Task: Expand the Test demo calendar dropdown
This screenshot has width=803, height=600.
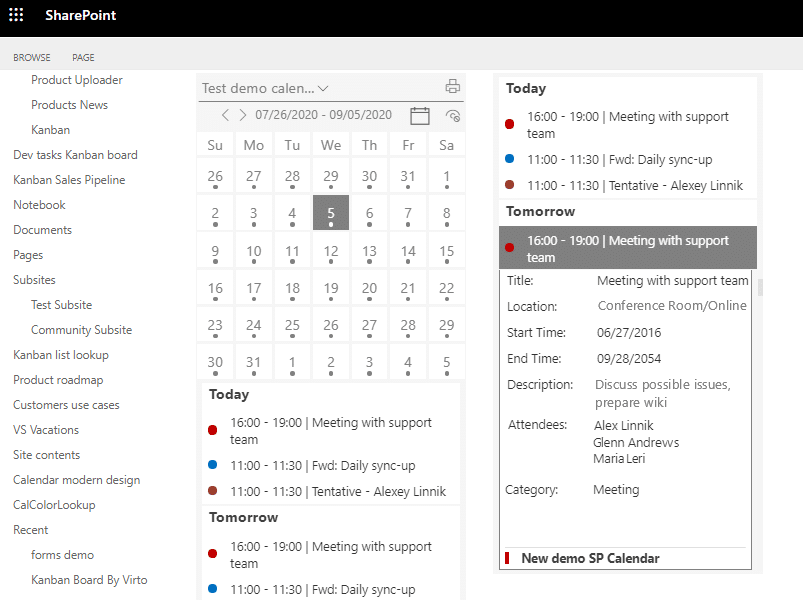Action: (265, 88)
